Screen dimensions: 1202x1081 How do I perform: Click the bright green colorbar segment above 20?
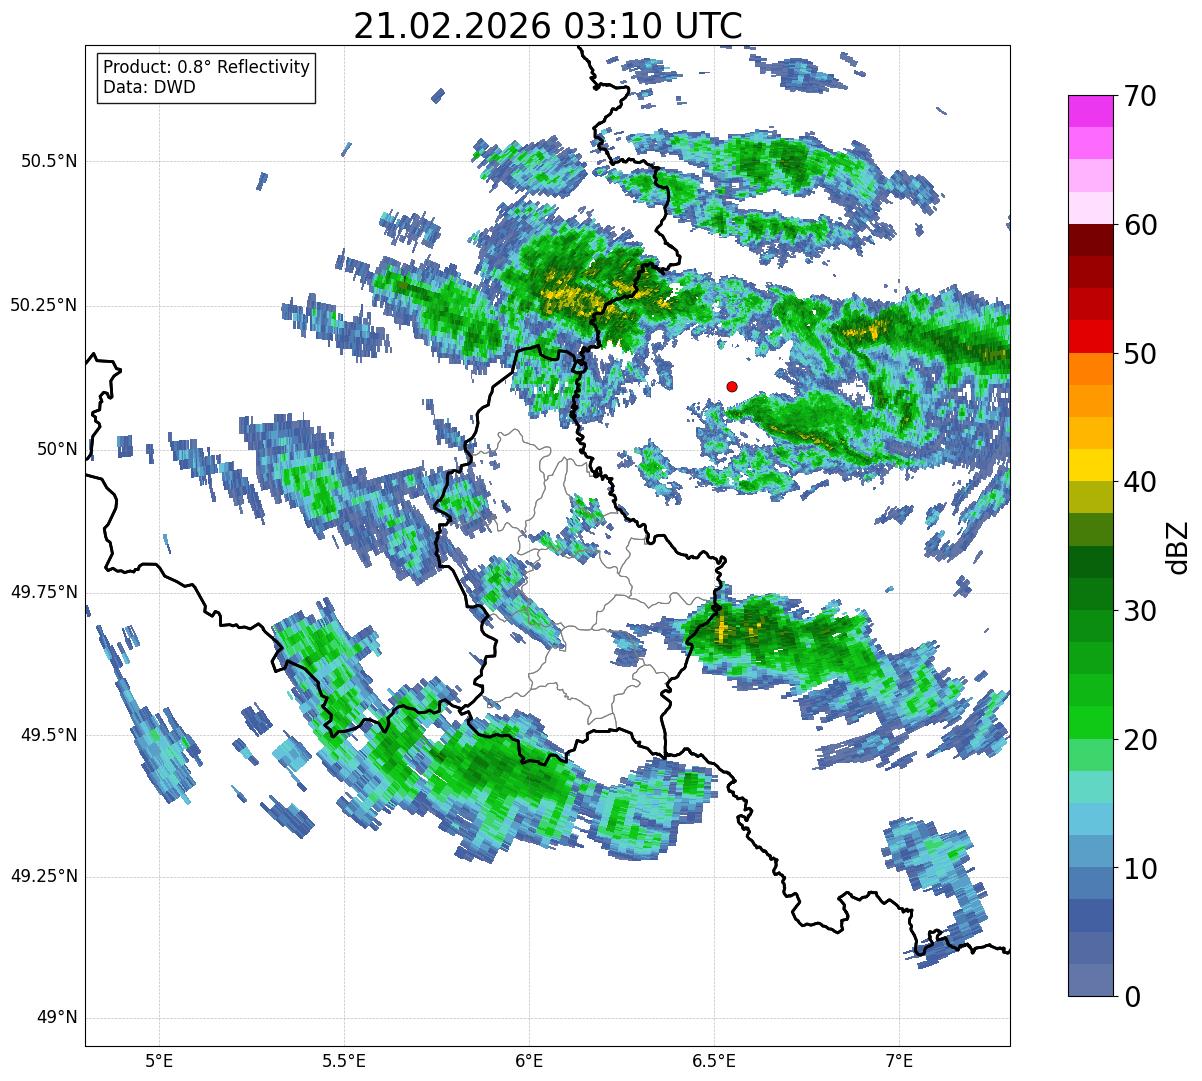[1090, 722]
